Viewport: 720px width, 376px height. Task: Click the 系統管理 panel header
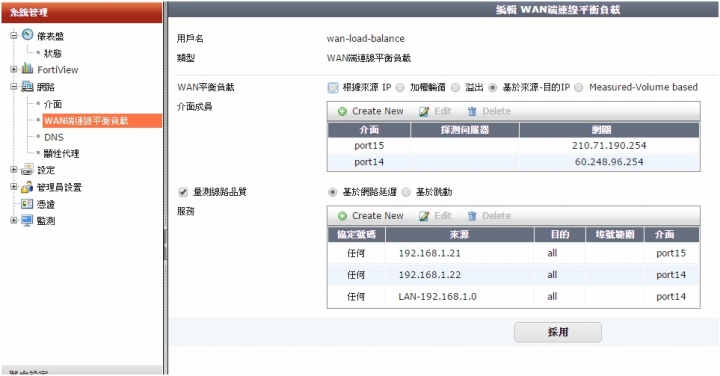tap(82, 12)
